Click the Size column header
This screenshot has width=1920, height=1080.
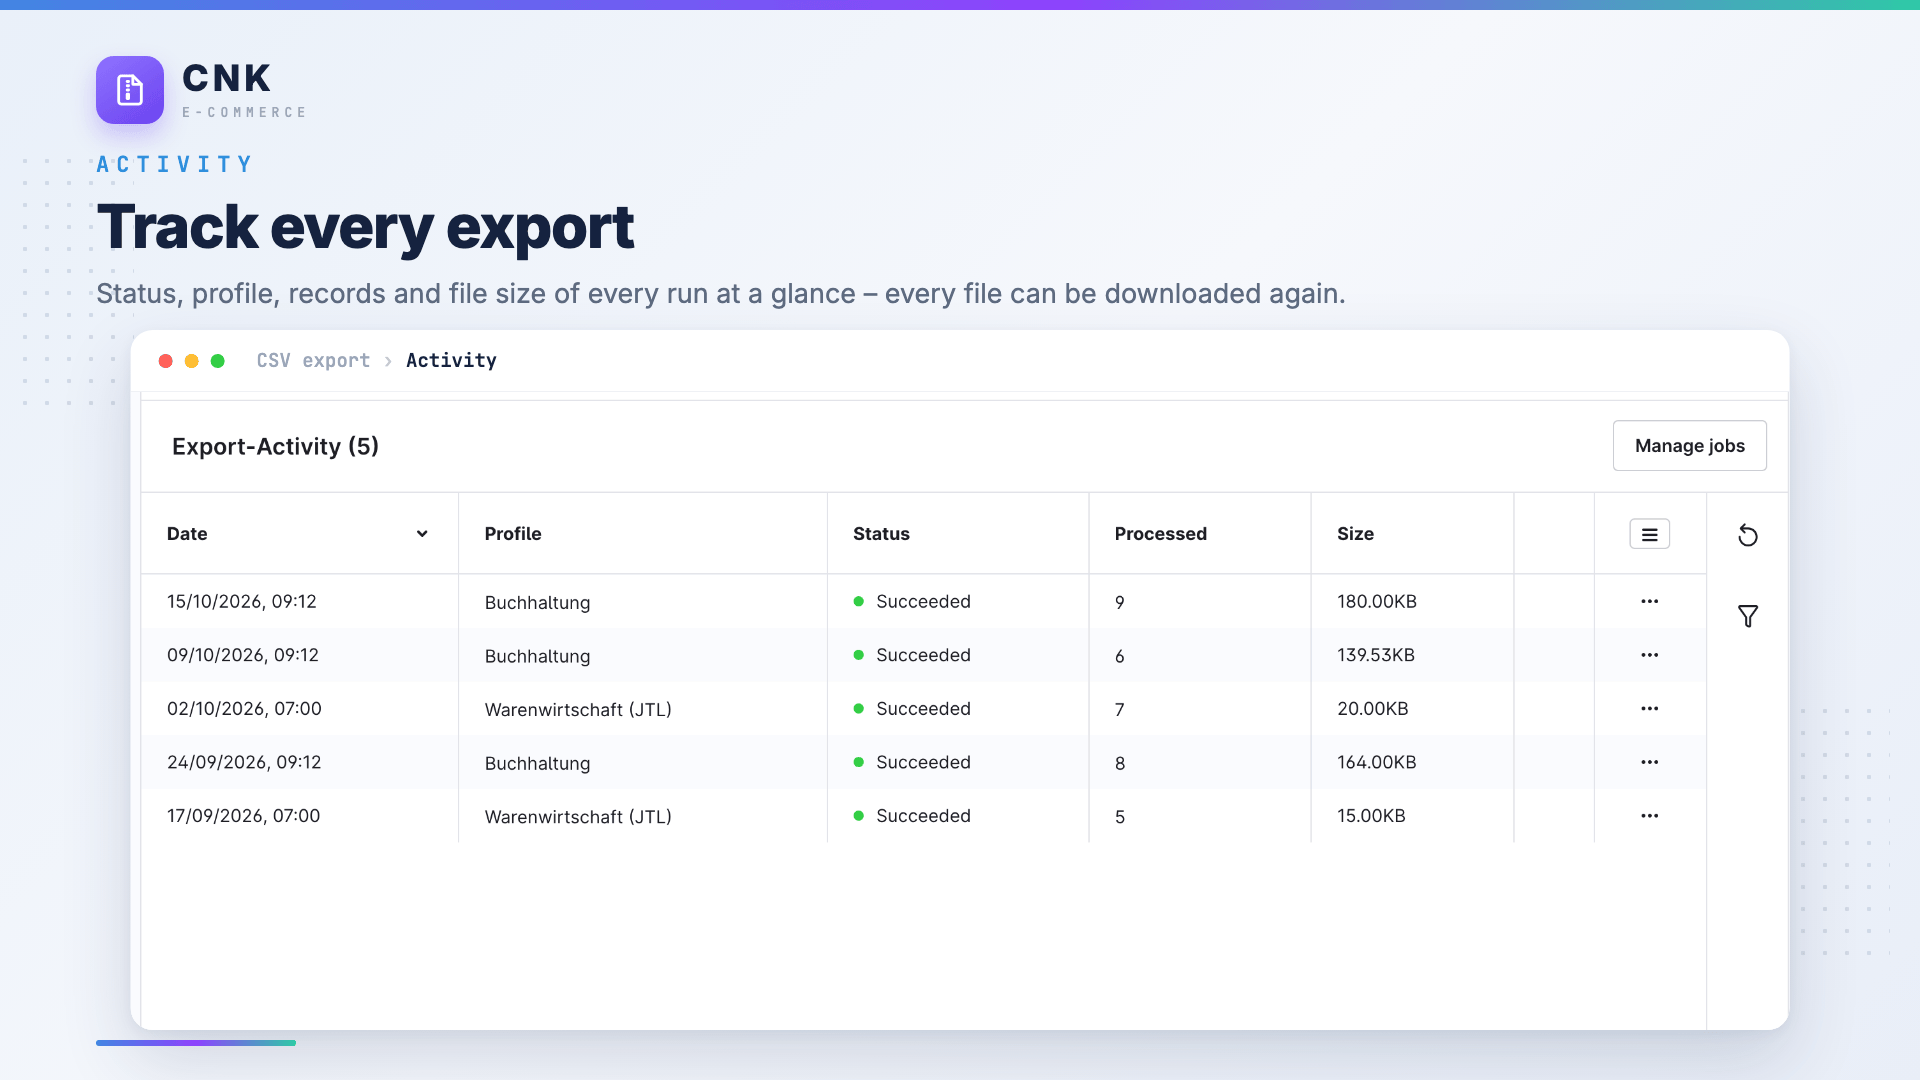(1355, 534)
